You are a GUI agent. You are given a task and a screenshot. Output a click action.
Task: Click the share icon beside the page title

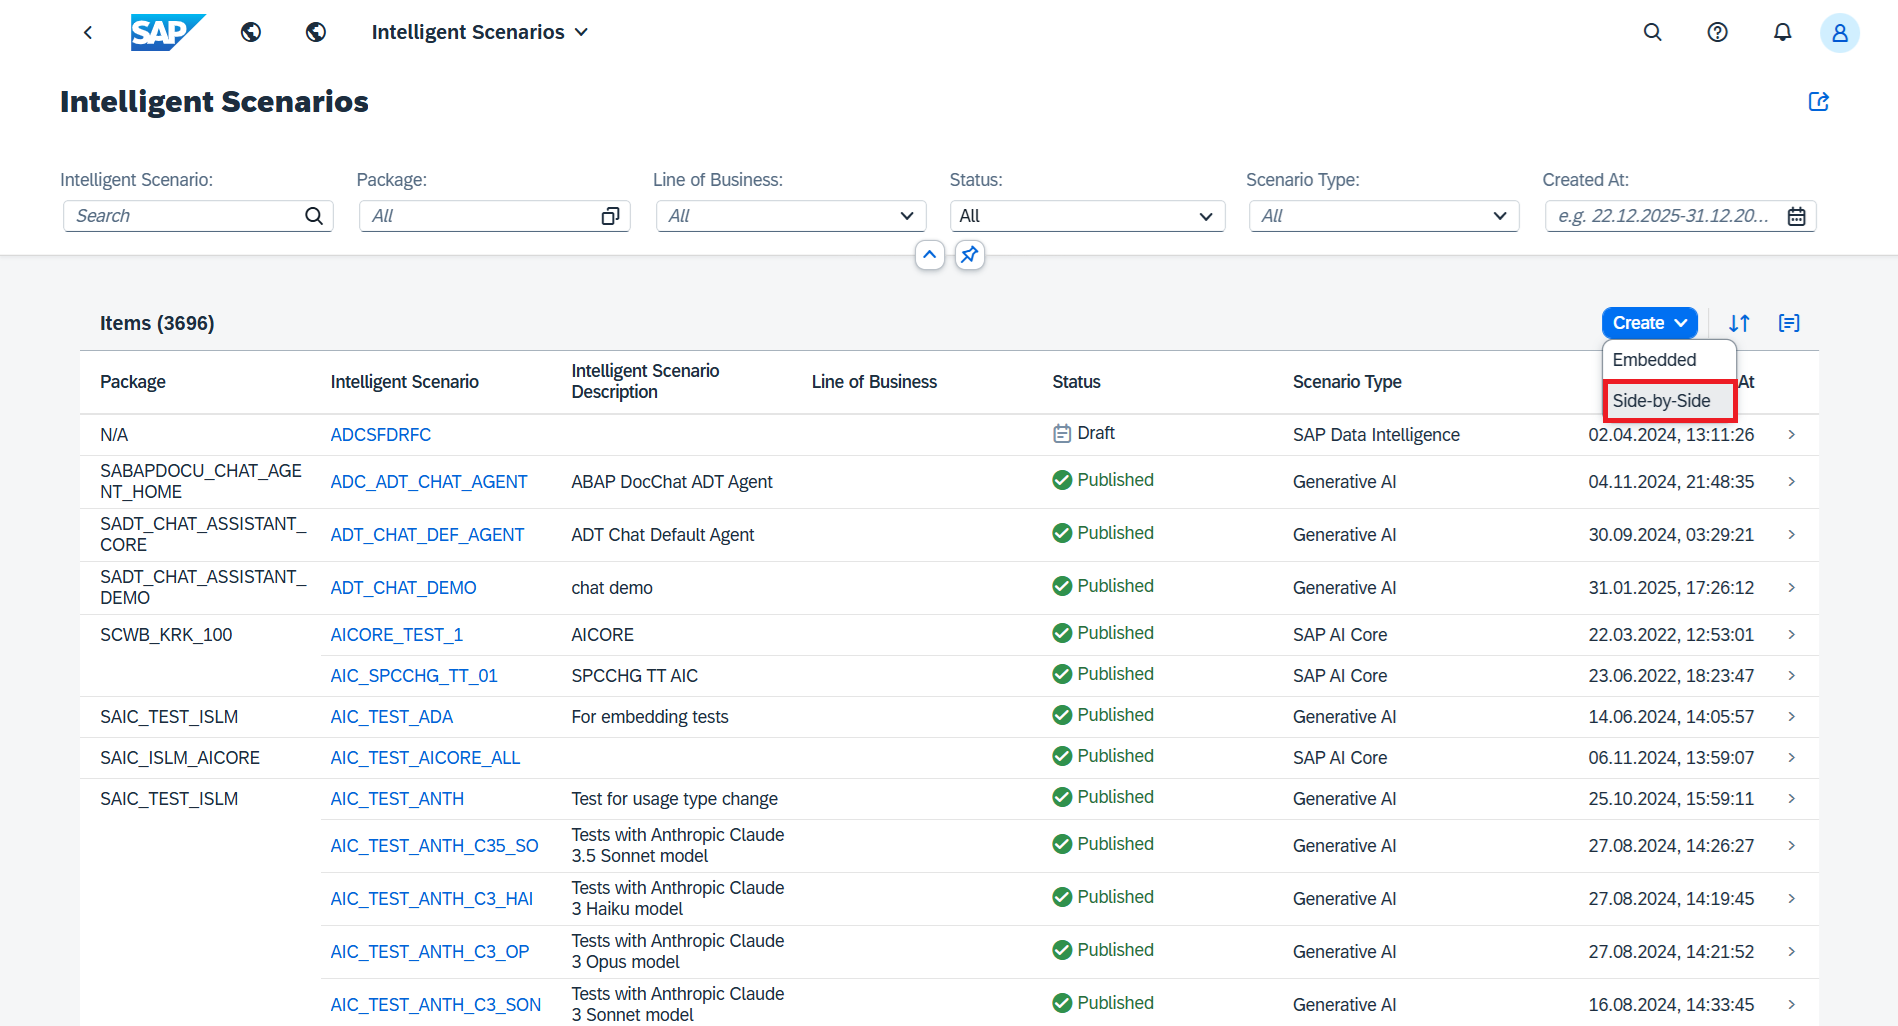tap(1819, 101)
